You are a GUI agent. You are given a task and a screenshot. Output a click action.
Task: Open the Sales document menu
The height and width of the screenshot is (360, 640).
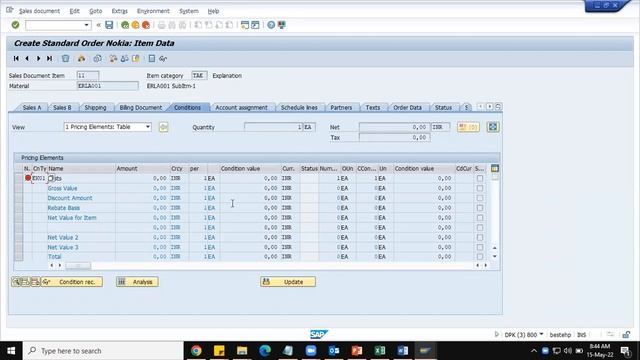click(x=39, y=11)
